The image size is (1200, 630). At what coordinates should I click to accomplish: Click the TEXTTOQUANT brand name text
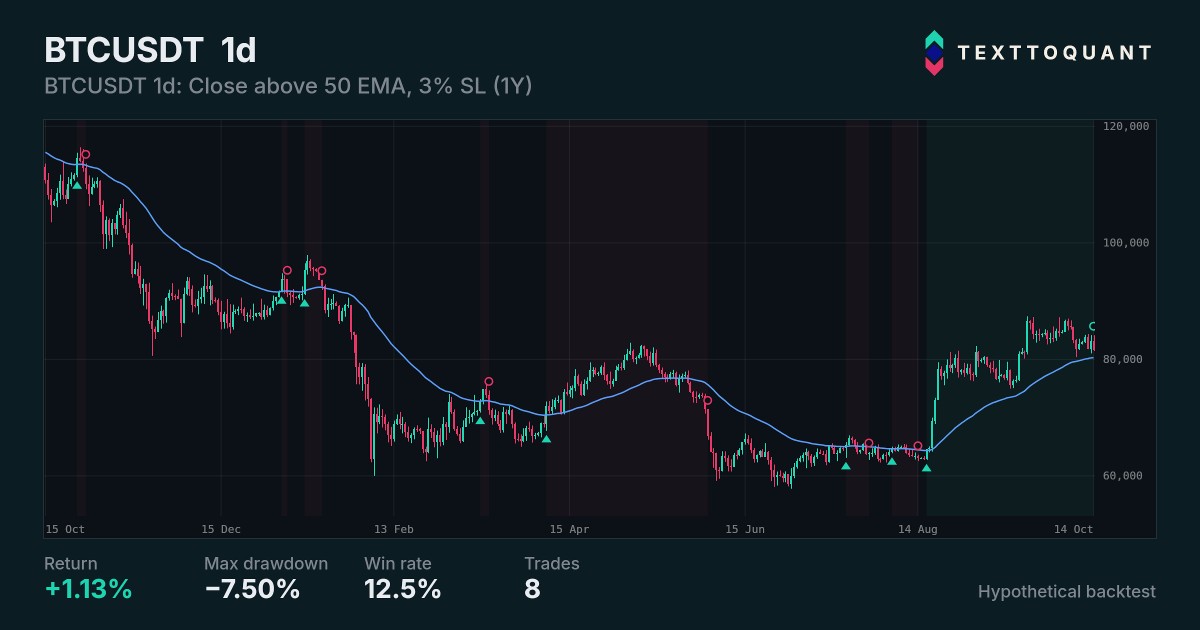pyautogui.click(x=1055, y=53)
